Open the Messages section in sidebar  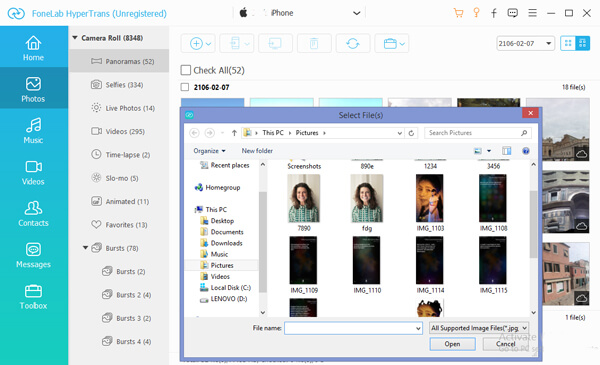(34, 254)
